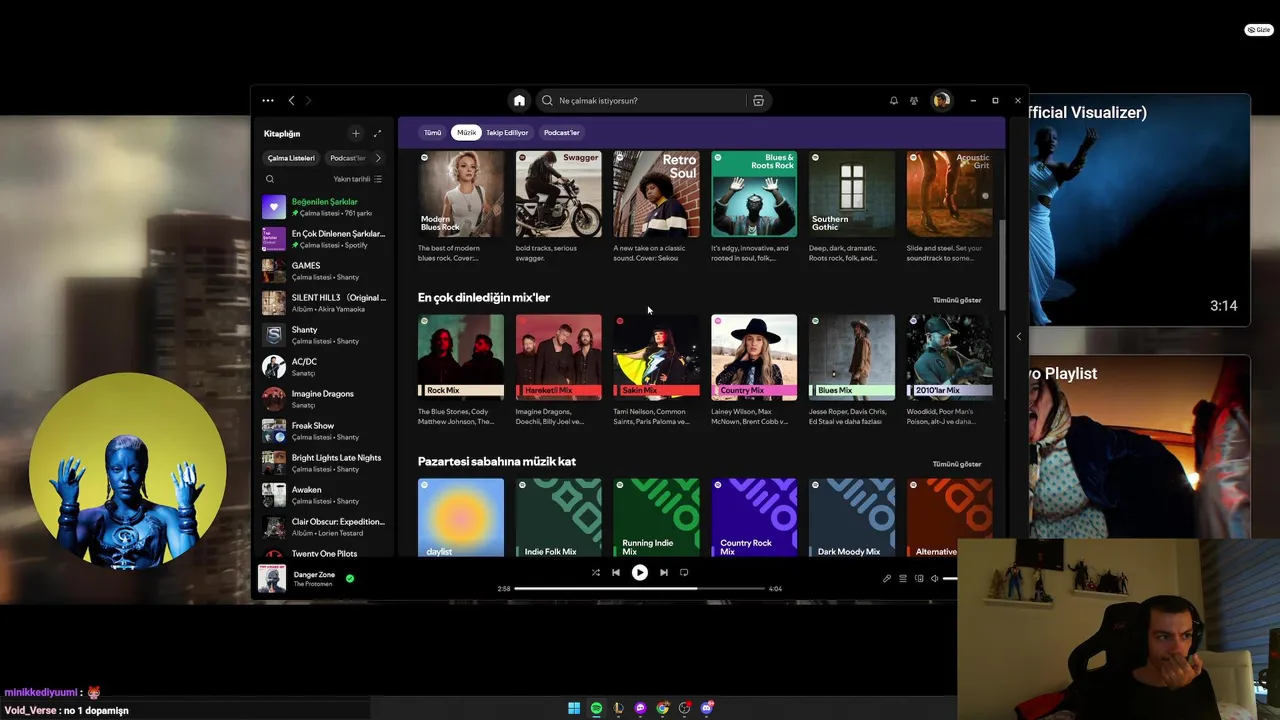Screen dimensions: 1280x720
Task: Navigate back with the left arrow
Action: (291, 100)
